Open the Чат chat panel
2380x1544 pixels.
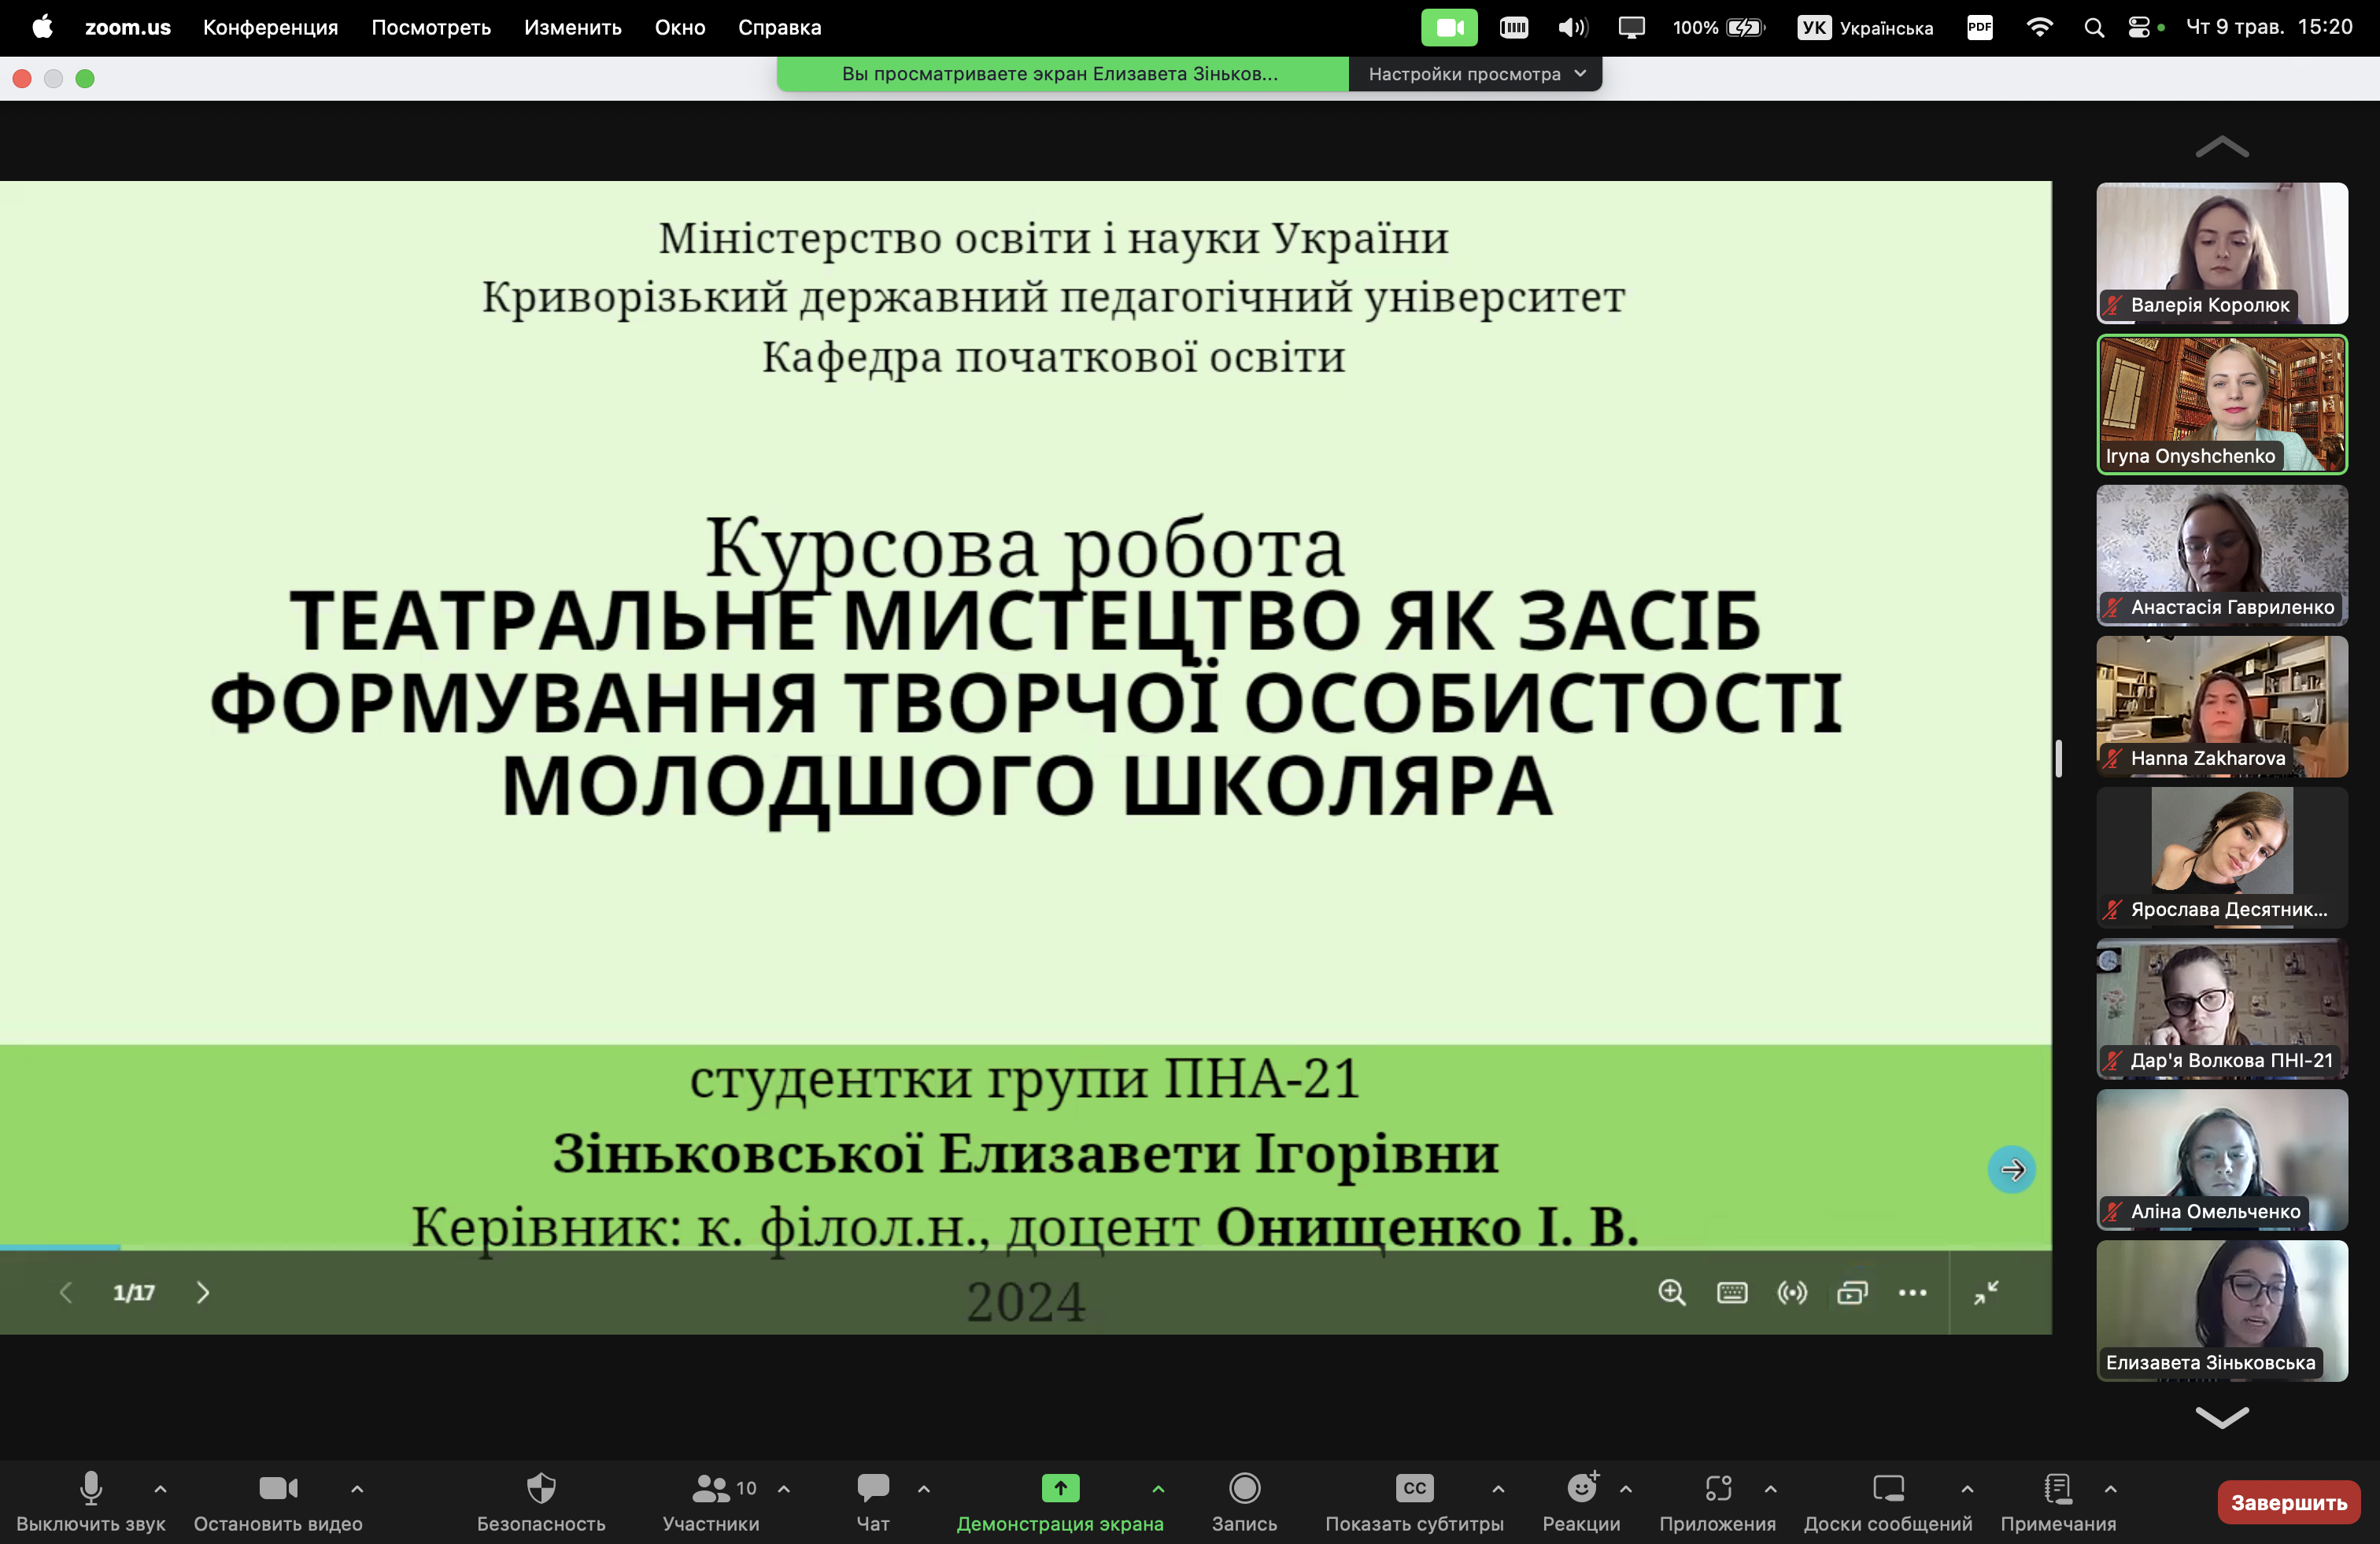(873, 1501)
